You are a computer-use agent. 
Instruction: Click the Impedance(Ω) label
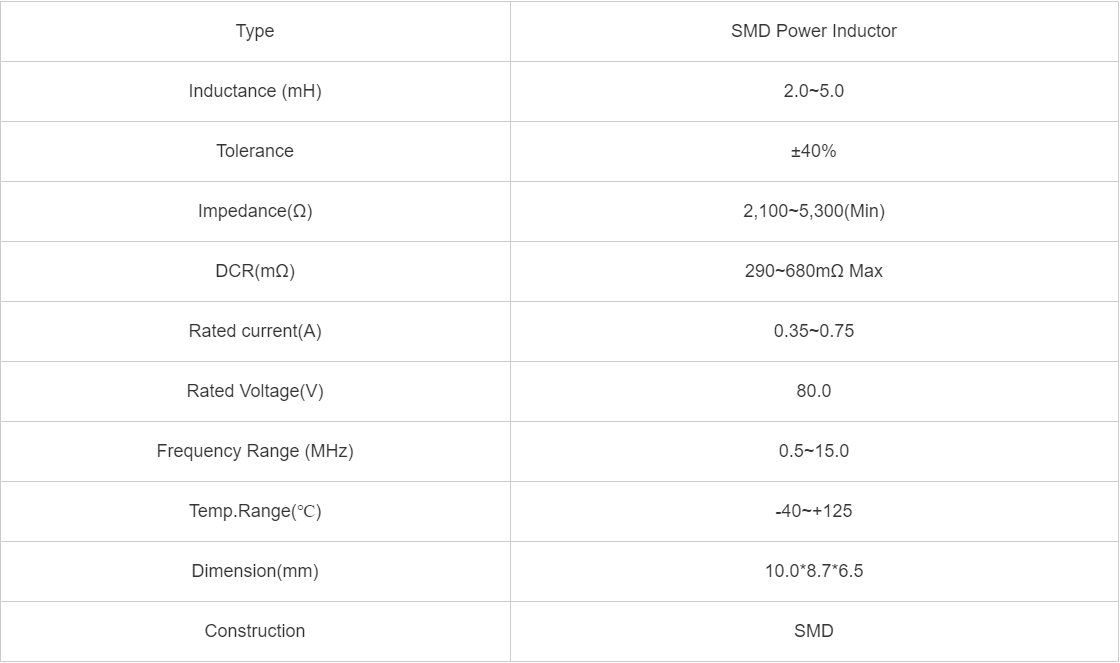(255, 211)
